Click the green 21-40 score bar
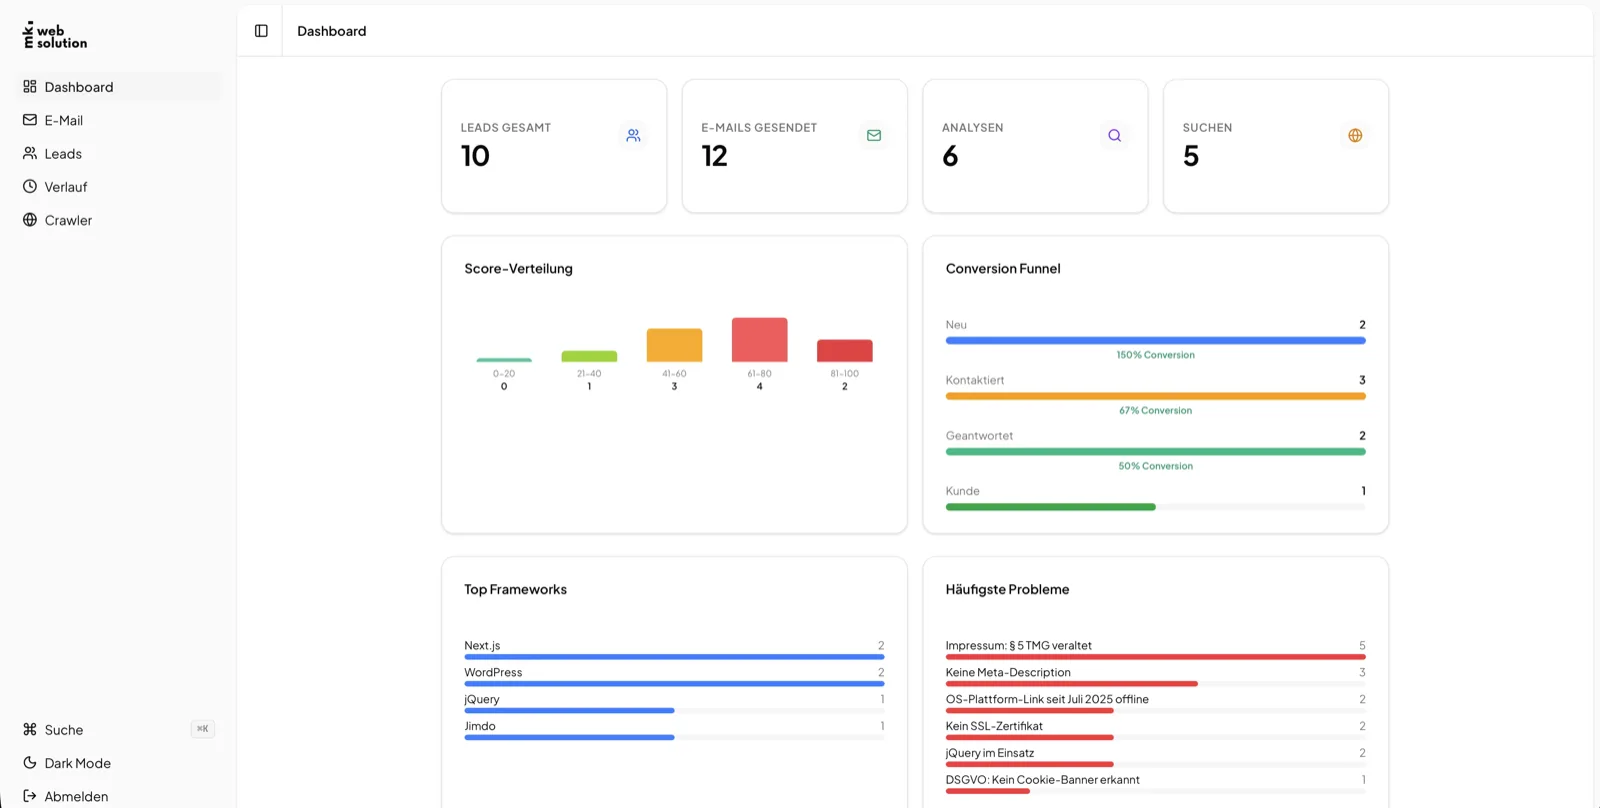 tap(589, 356)
